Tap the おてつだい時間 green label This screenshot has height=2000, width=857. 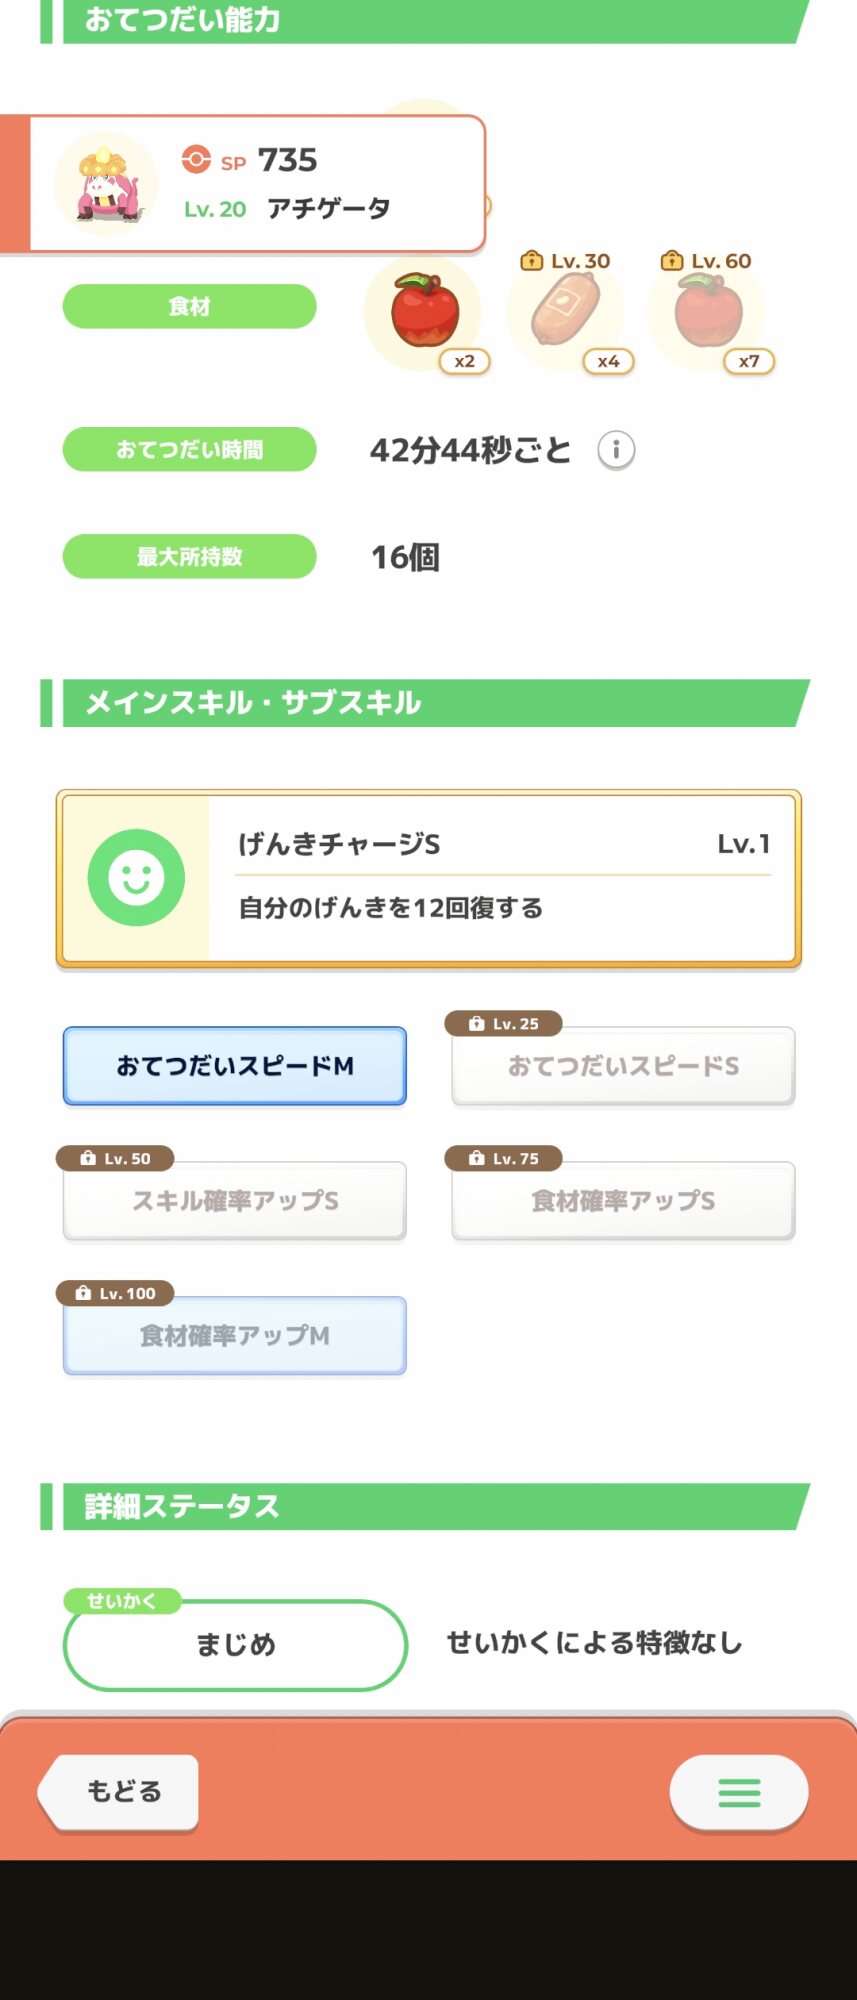pyautogui.click(x=190, y=450)
